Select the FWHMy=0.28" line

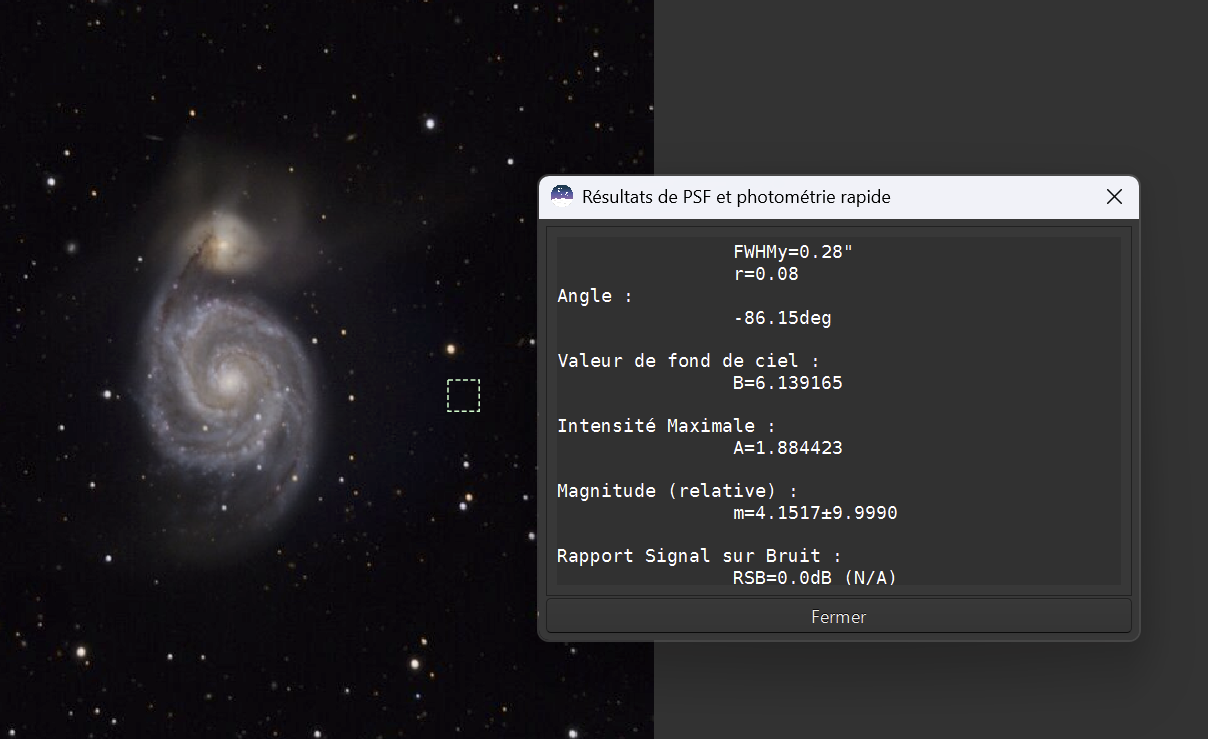(793, 252)
